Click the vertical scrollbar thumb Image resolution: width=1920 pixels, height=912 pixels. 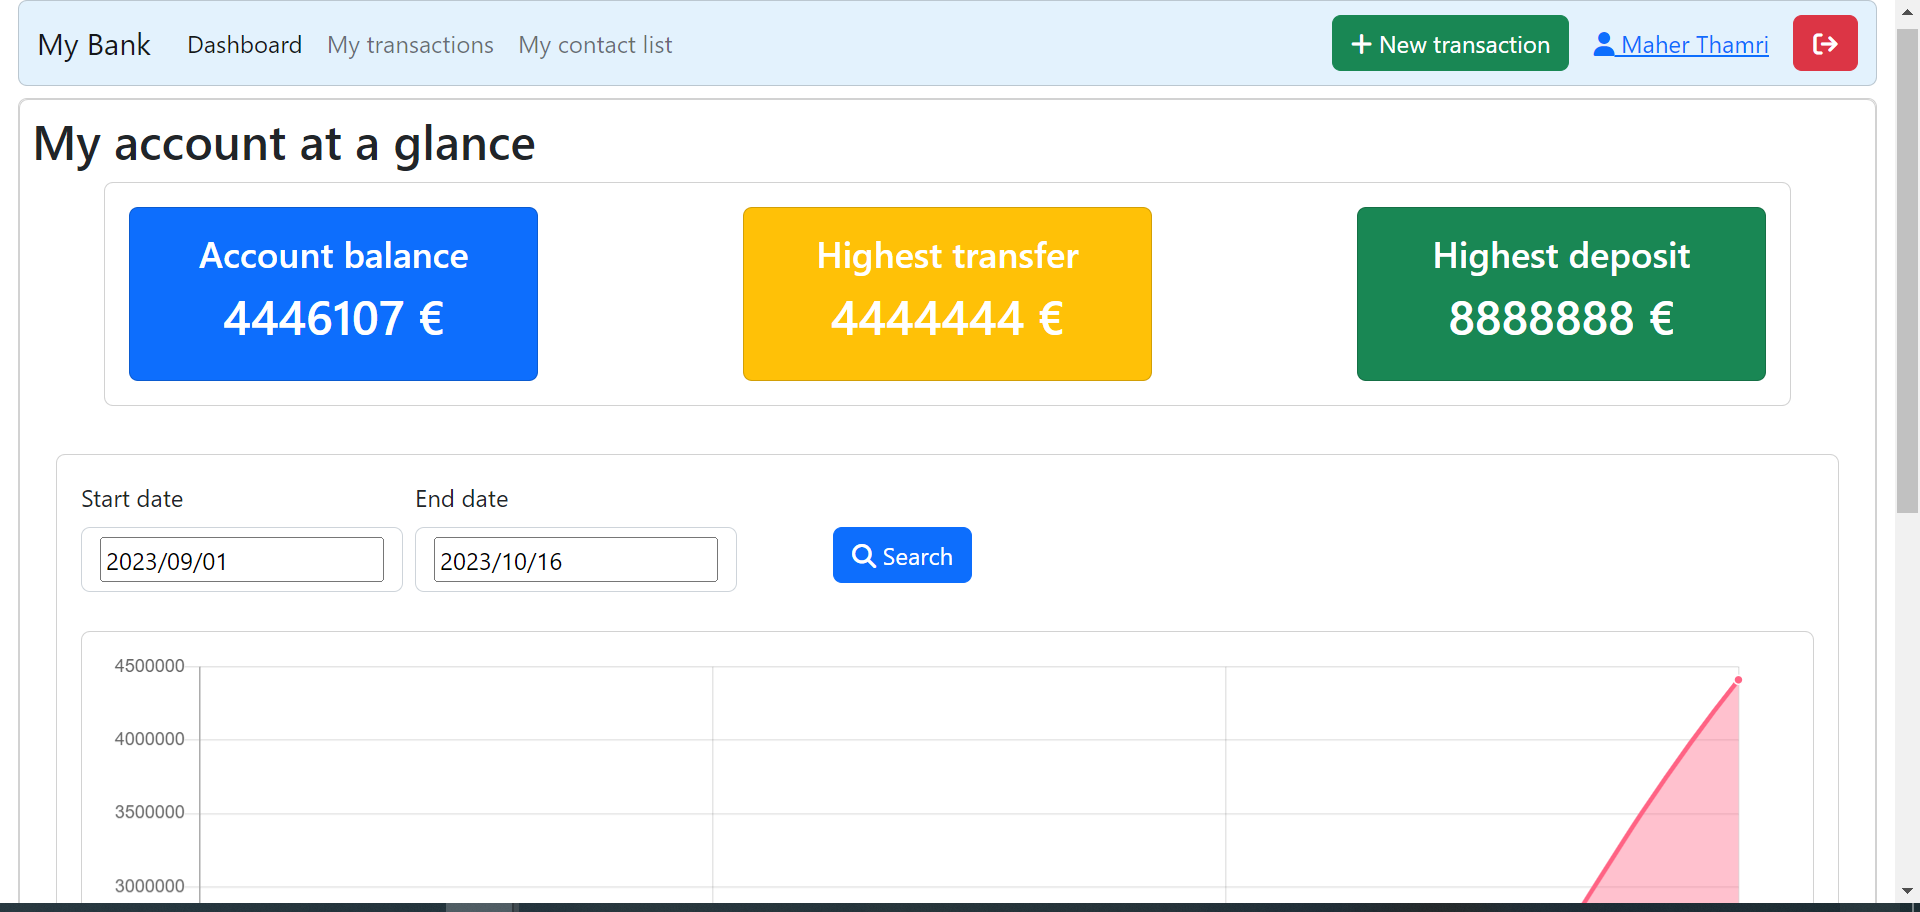coord(1907,270)
